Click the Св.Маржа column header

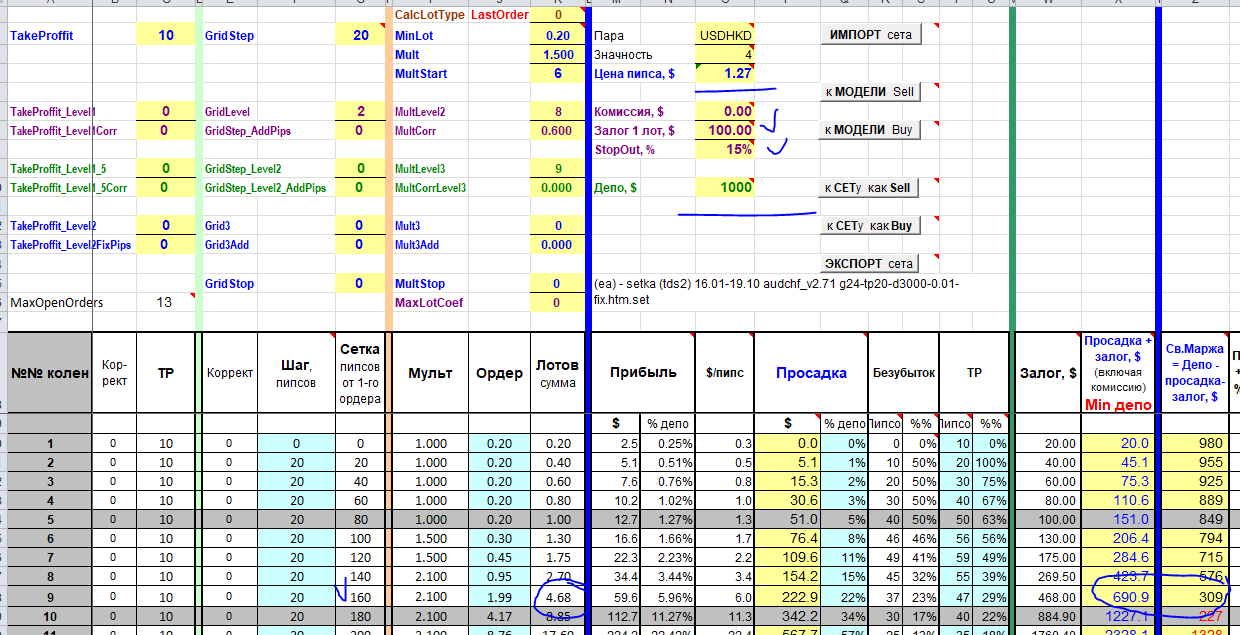(x=1194, y=373)
